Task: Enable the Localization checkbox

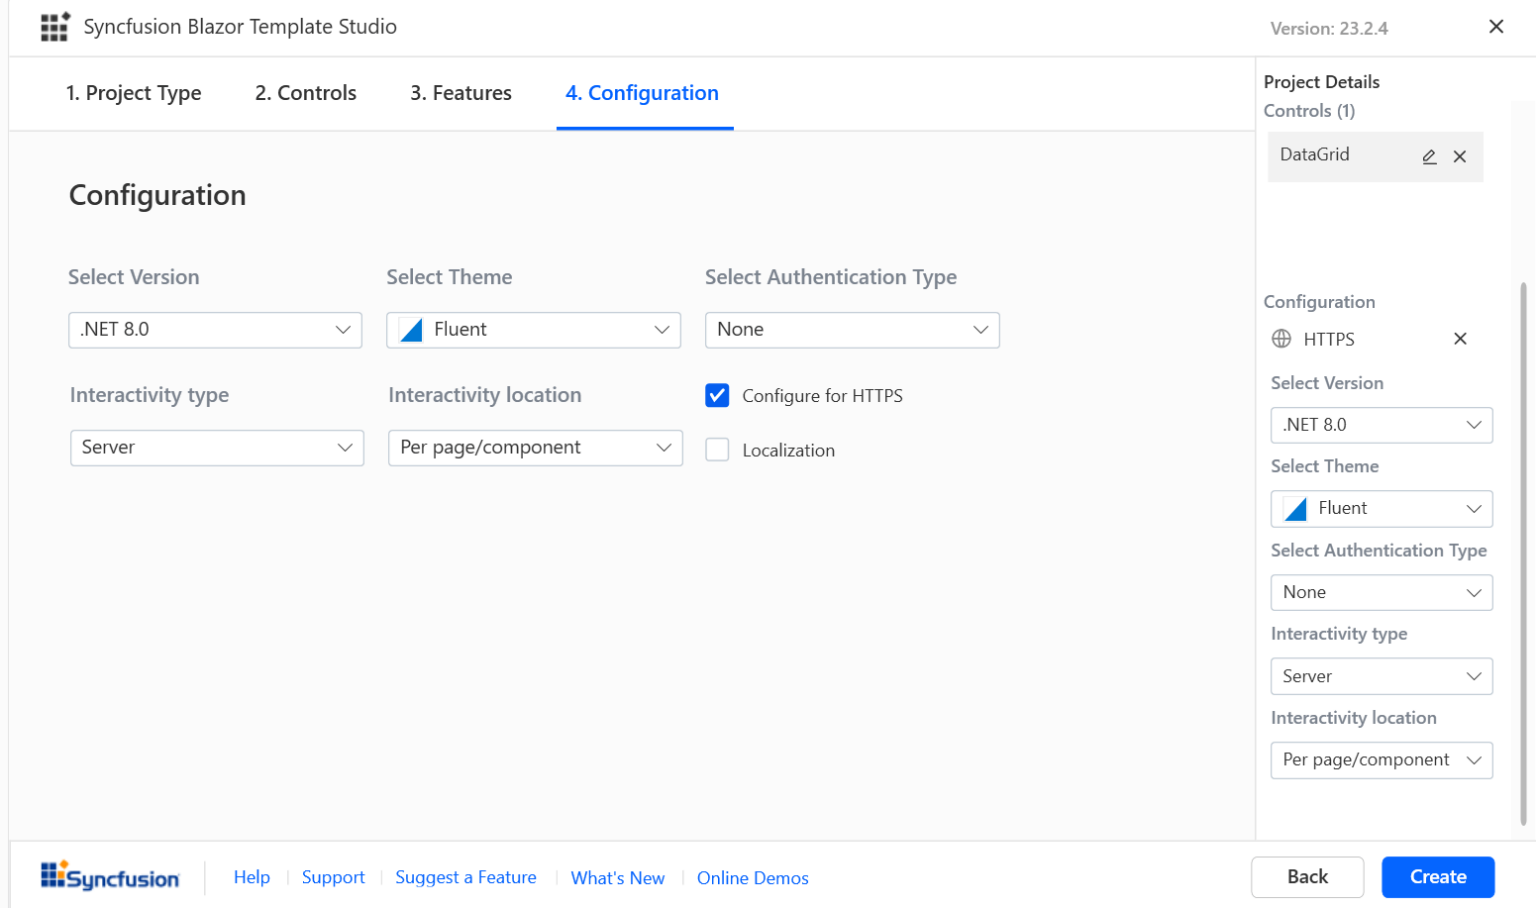Action: coord(717,449)
